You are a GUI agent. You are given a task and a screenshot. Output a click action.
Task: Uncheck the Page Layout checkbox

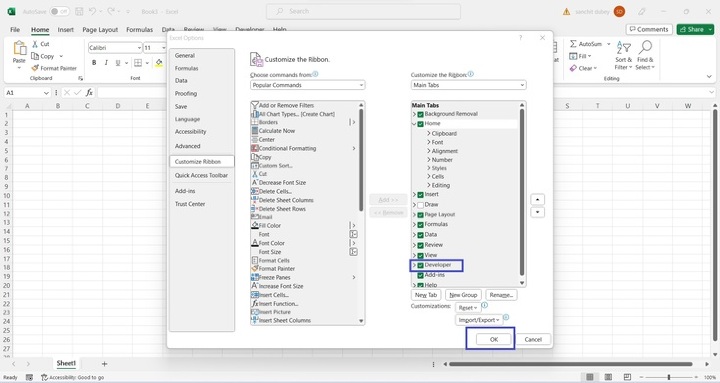click(x=420, y=215)
